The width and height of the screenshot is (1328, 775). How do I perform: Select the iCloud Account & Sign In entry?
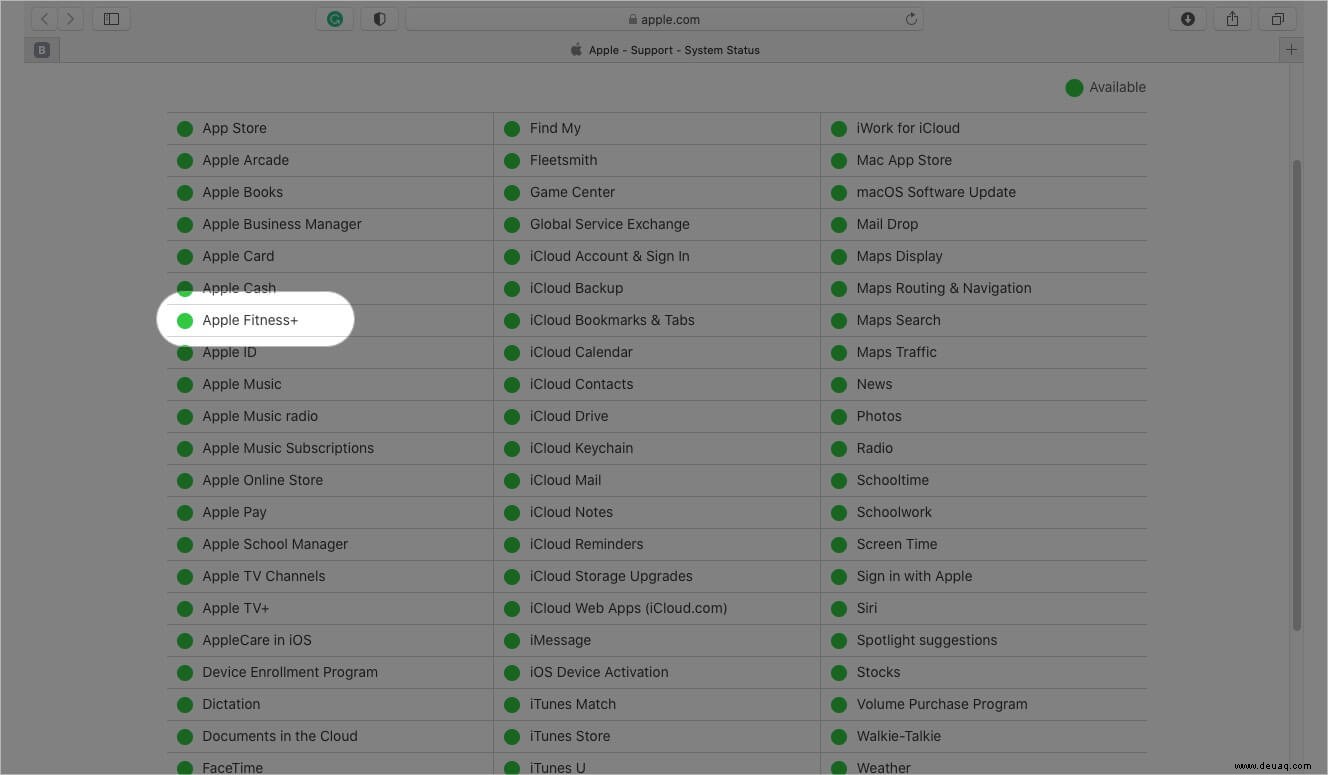tap(609, 256)
